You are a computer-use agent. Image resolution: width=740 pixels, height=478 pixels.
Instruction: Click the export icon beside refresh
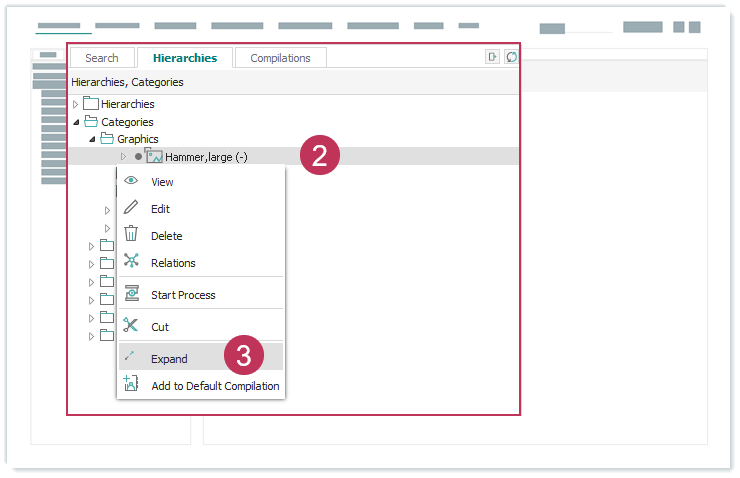click(x=493, y=58)
